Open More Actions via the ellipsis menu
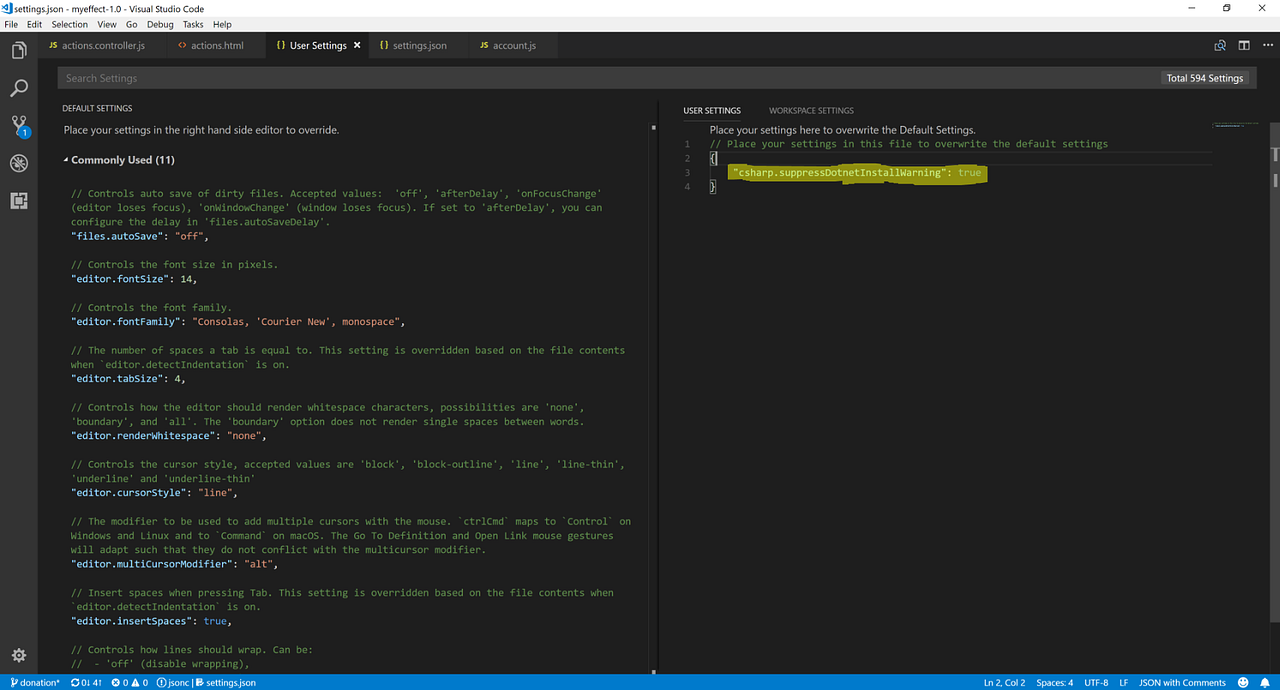The height and width of the screenshot is (690, 1280). point(1267,45)
